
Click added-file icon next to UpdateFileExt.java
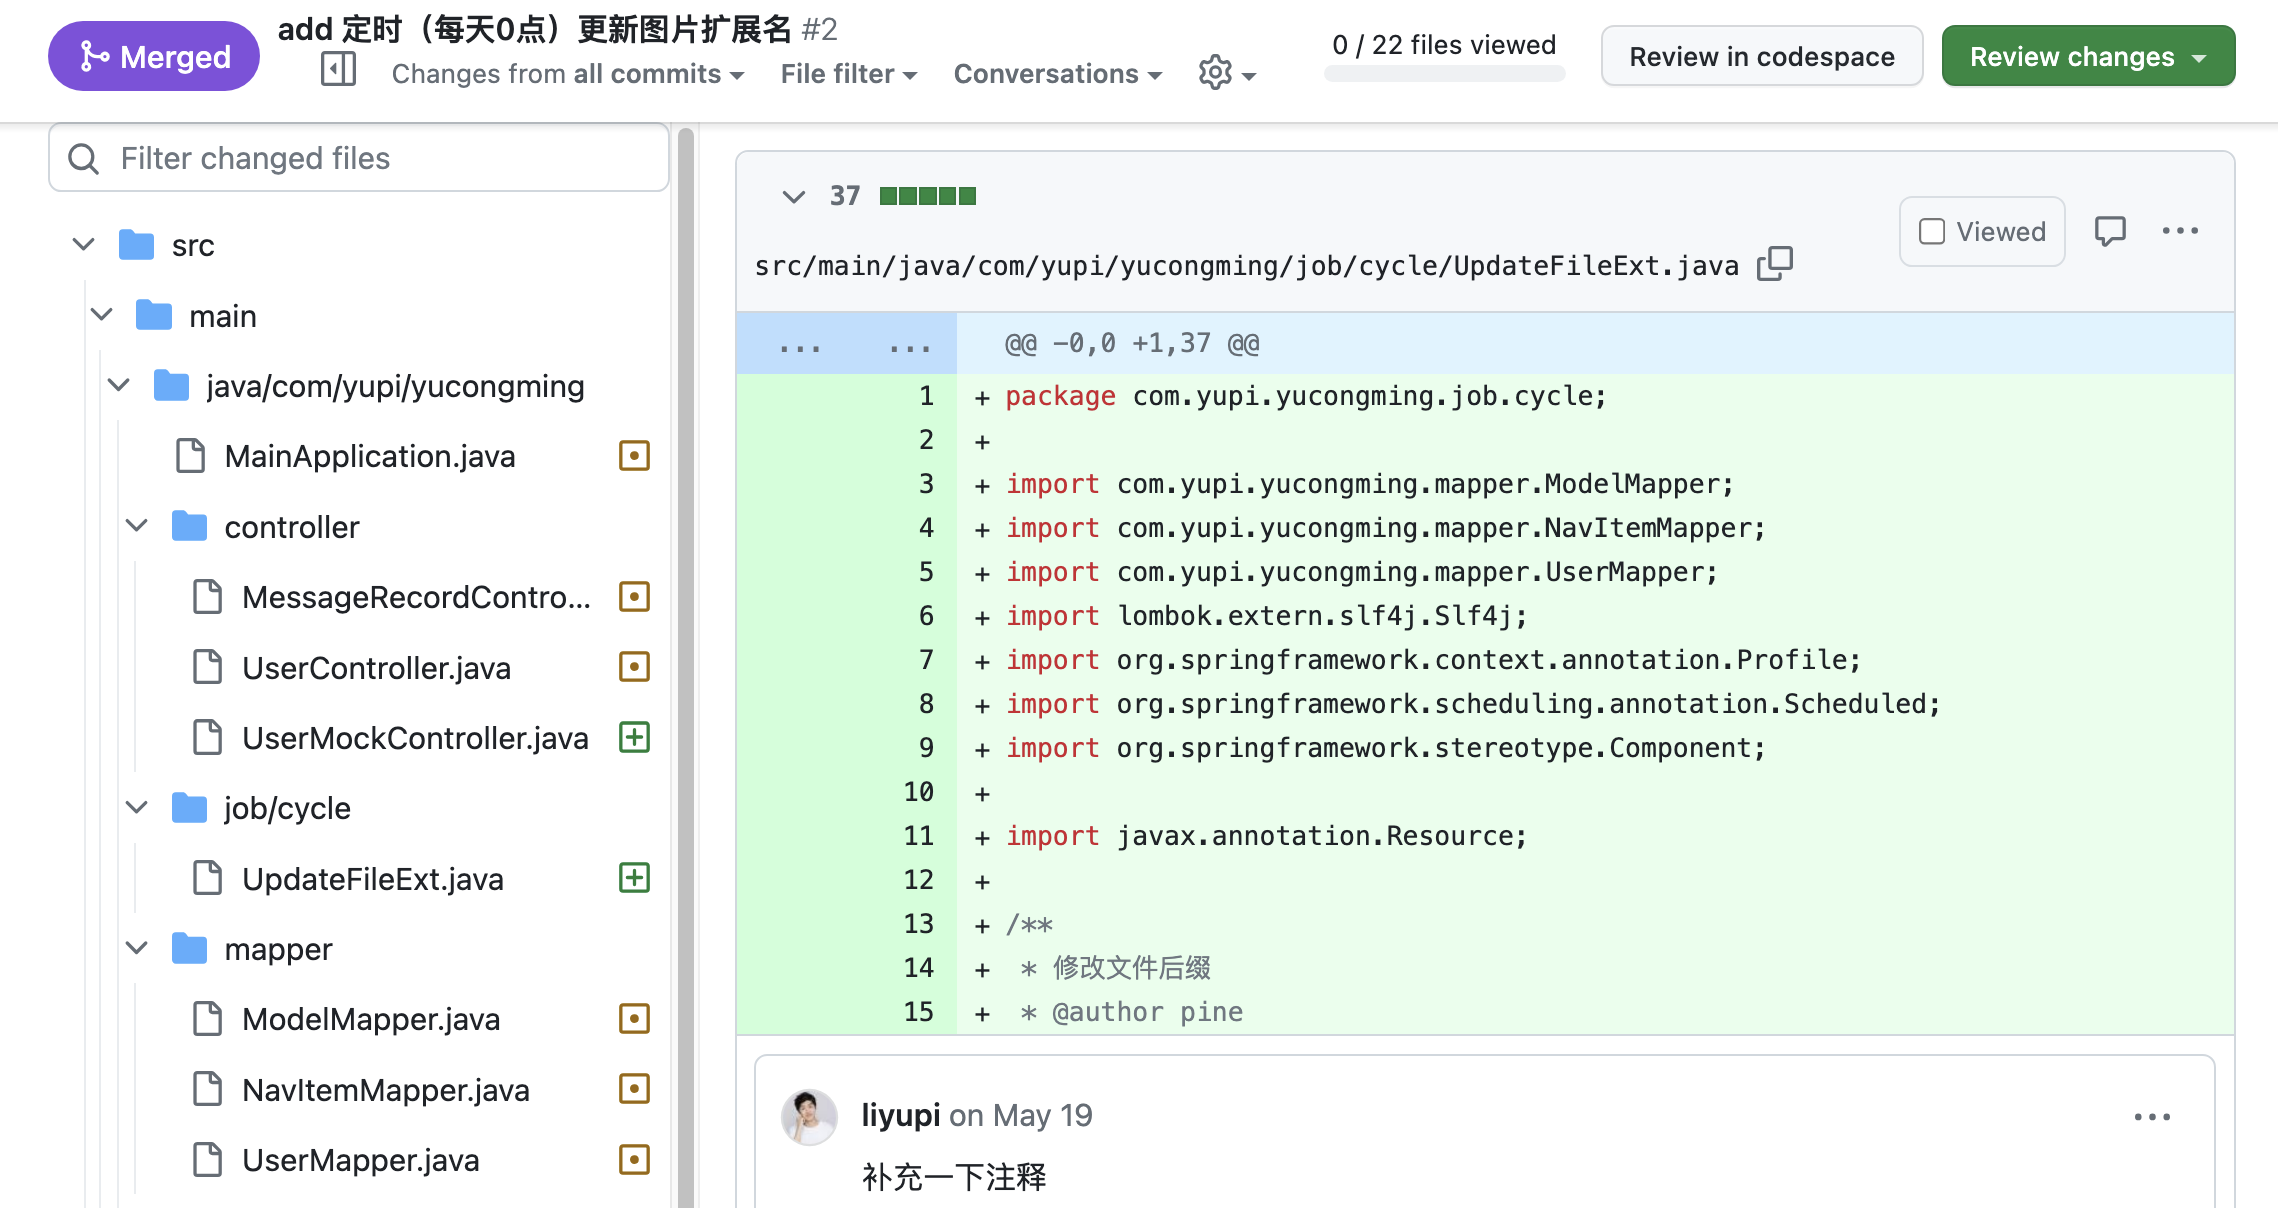[x=634, y=878]
